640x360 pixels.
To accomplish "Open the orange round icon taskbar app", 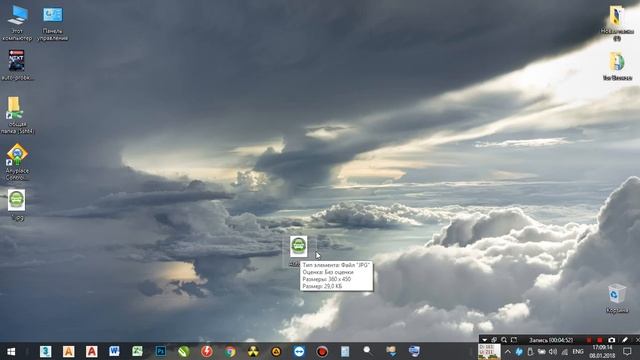I will pyautogui.click(x=276, y=351).
